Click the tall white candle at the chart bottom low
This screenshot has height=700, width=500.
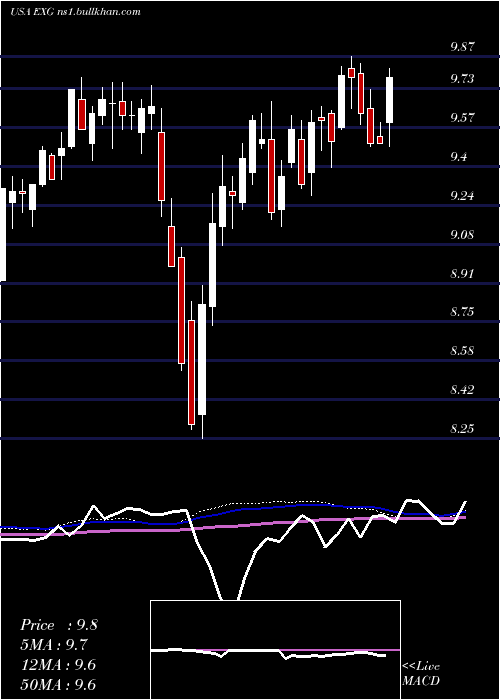202,360
